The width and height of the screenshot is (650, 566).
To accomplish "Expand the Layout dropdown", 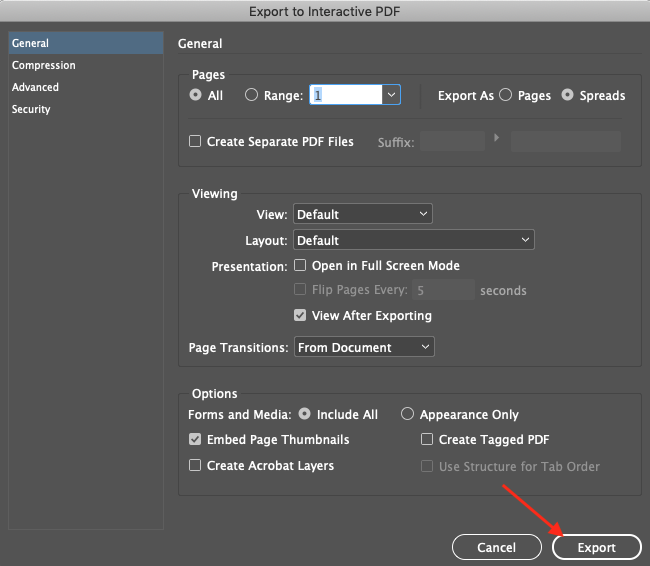I will 414,240.
